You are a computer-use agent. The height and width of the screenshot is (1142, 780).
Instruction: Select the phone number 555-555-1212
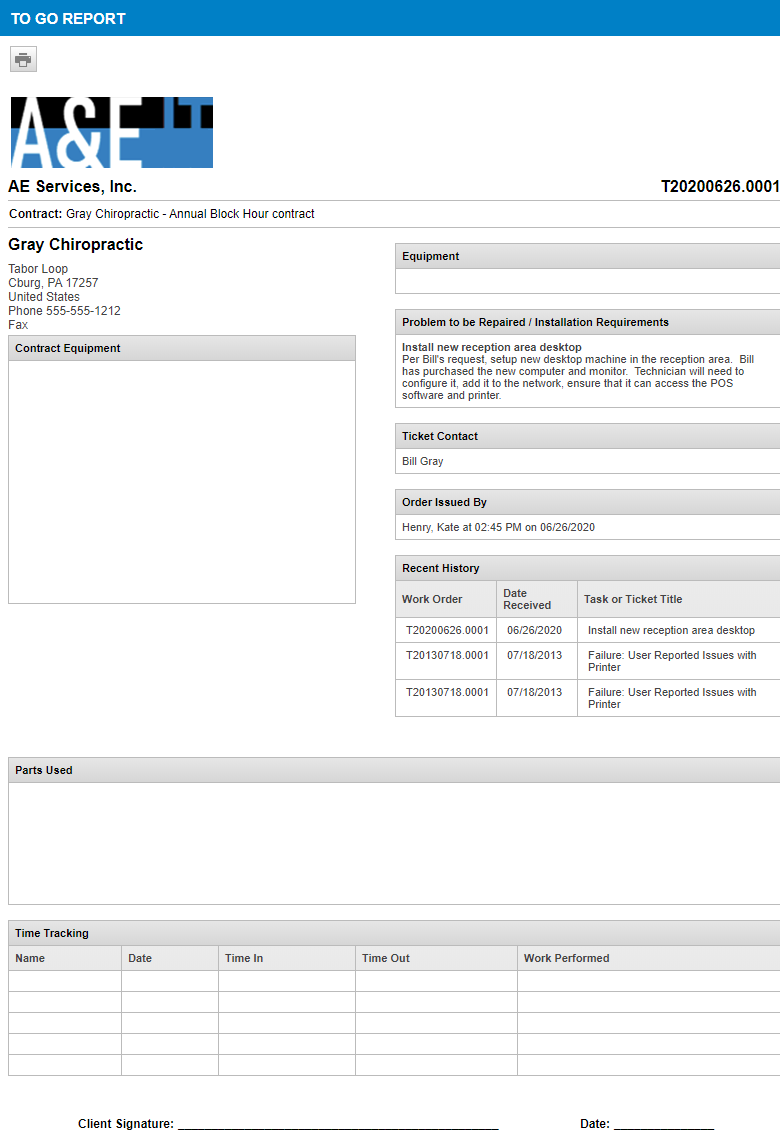(83, 311)
